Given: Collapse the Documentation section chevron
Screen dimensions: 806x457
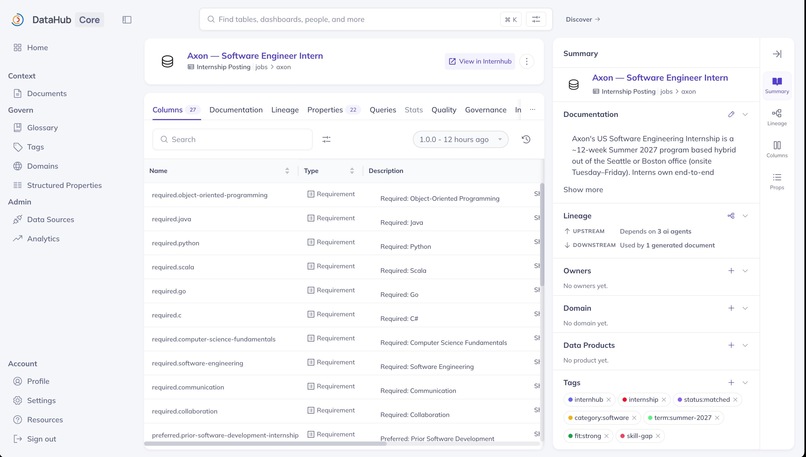Looking at the screenshot, I should coord(745,114).
